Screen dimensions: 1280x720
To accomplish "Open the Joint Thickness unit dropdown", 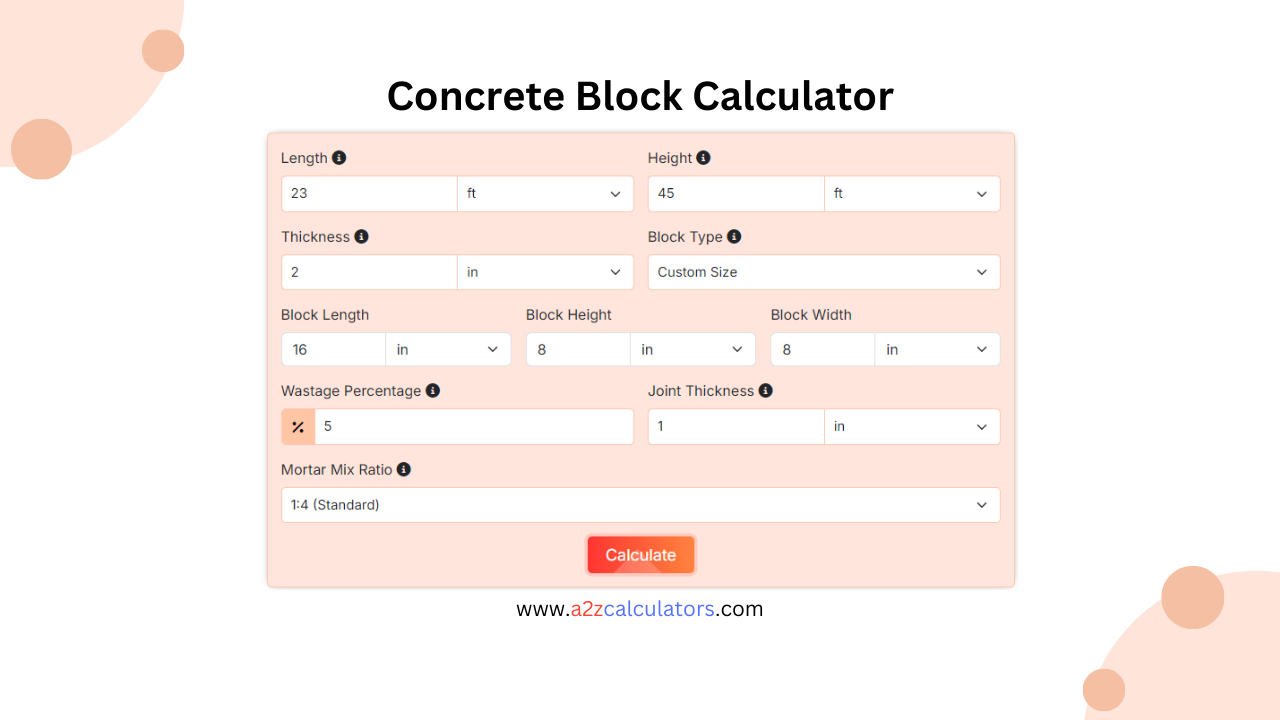I will pos(912,426).
